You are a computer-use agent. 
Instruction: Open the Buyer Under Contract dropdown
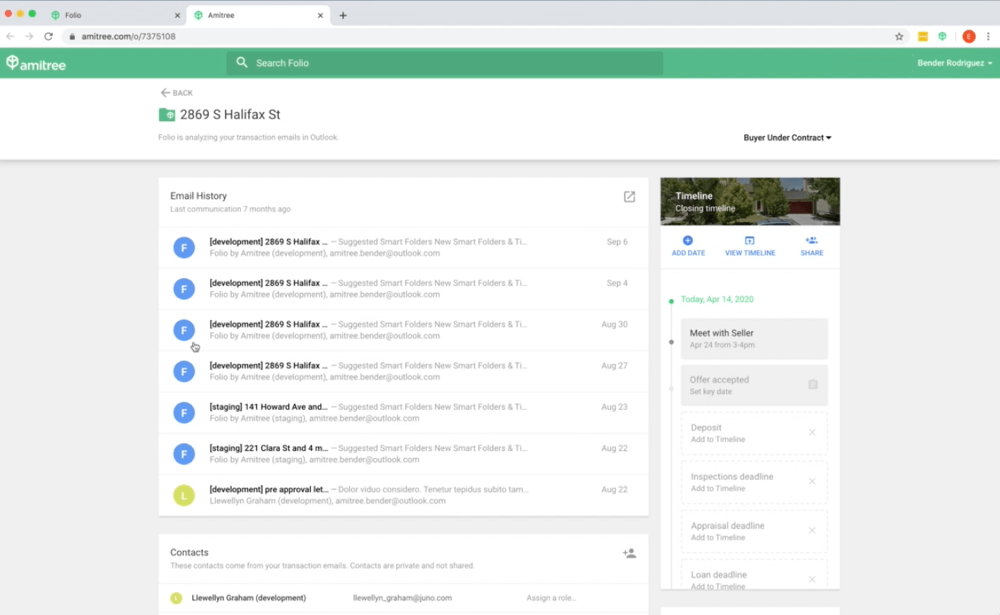pyautogui.click(x=787, y=138)
